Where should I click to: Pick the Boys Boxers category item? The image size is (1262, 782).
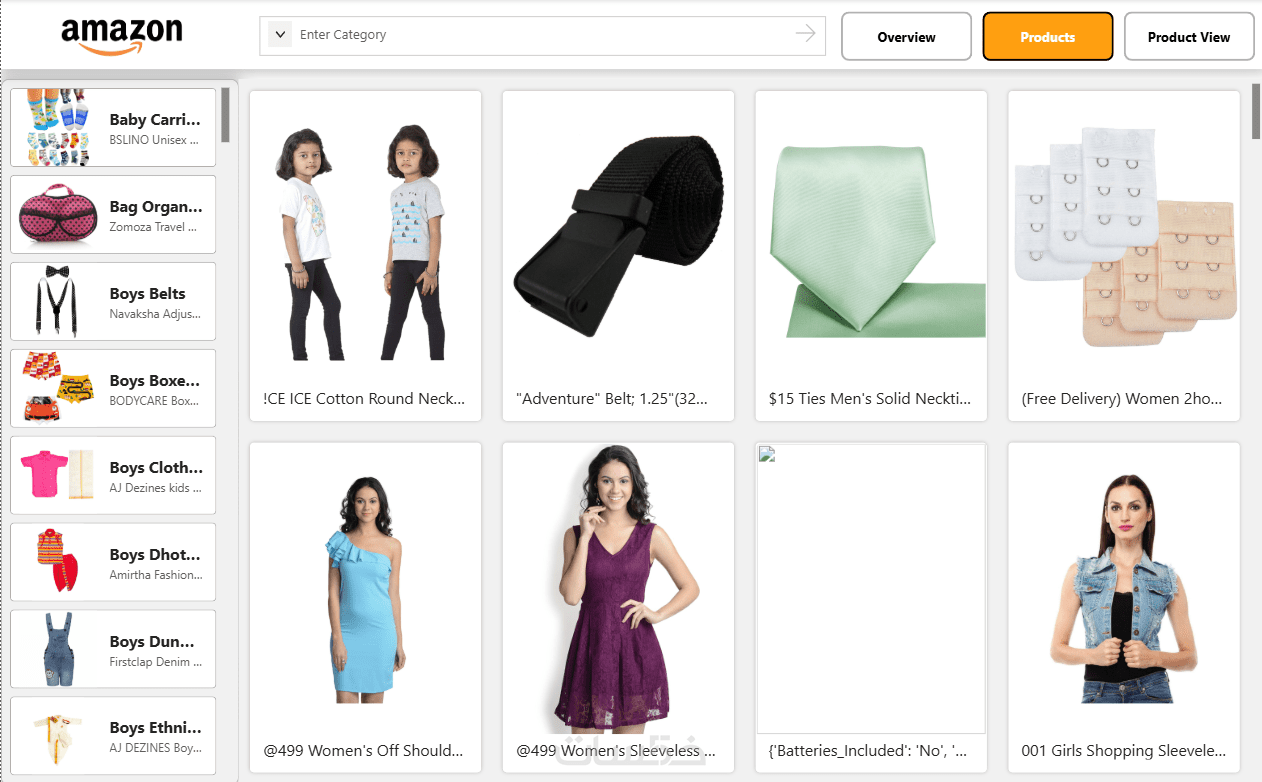(x=113, y=388)
